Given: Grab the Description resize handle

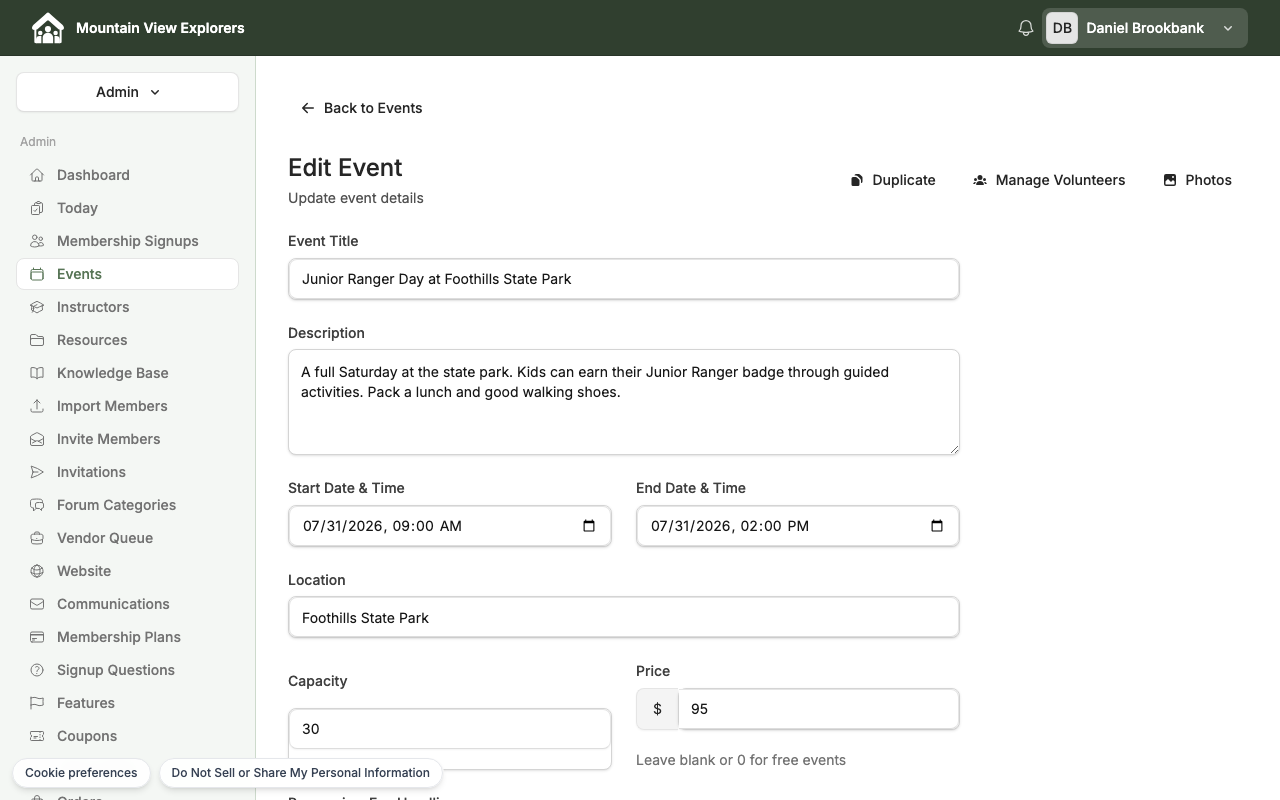Looking at the screenshot, I should click(x=953, y=448).
